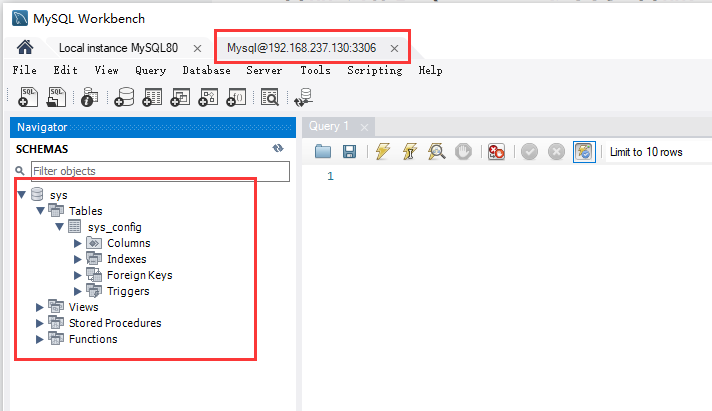This screenshot has height=411, width=712.
Task: Close the Query 1 tab
Action: point(364,128)
